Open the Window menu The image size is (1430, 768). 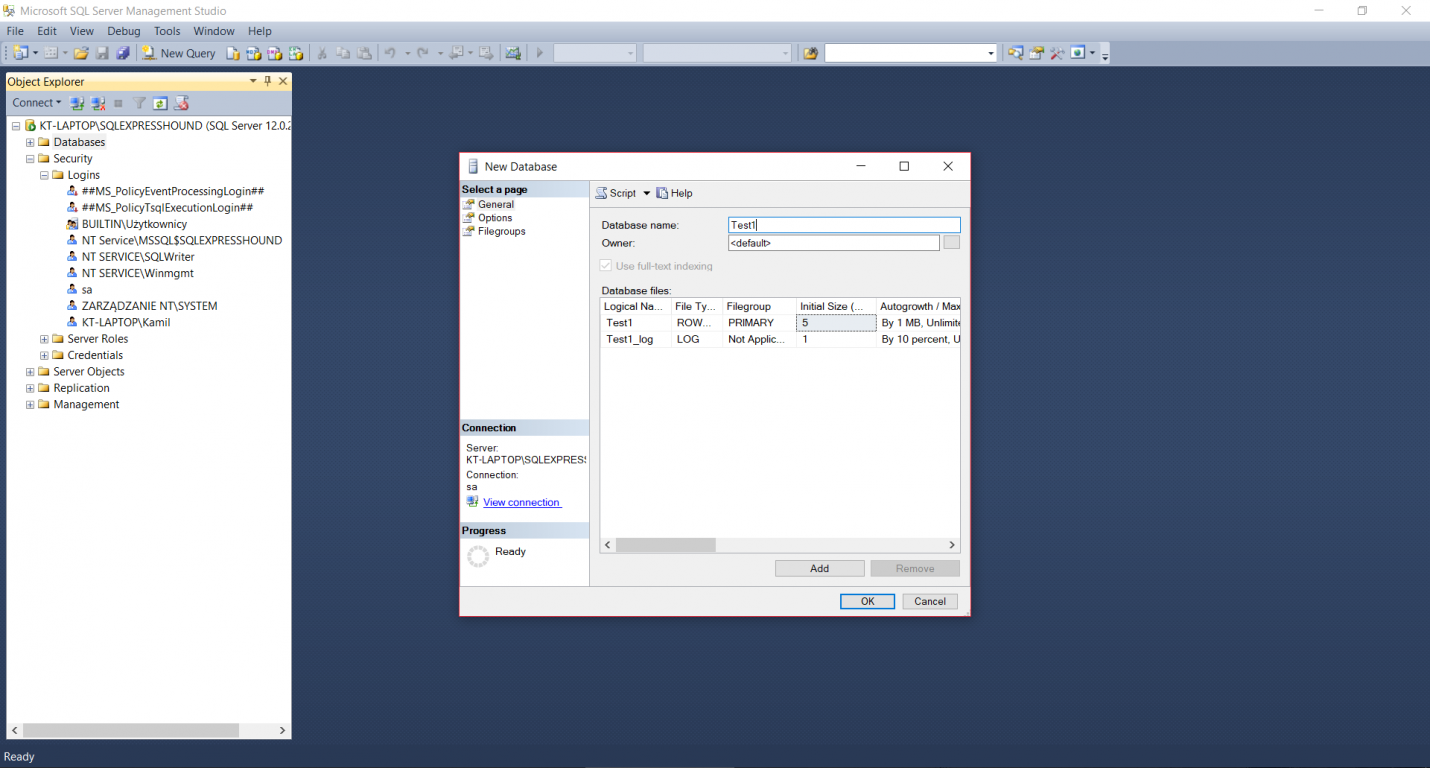click(x=214, y=31)
